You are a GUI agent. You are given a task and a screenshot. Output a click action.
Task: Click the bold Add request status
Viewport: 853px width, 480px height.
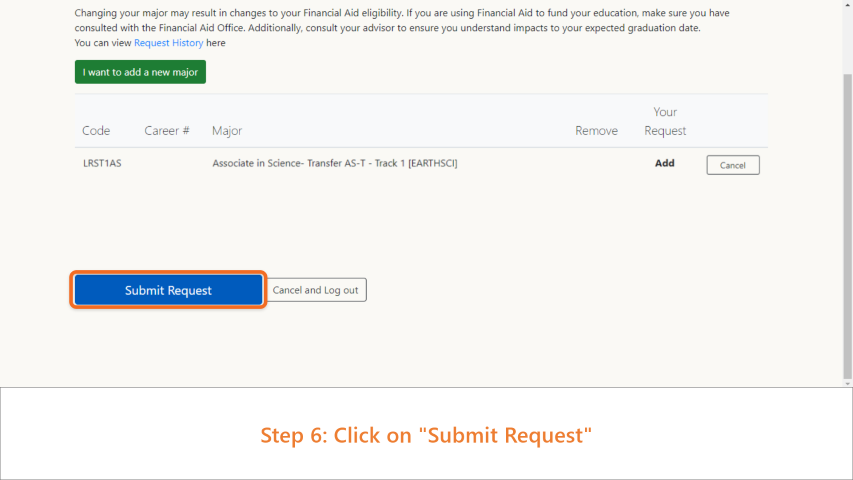pos(664,163)
